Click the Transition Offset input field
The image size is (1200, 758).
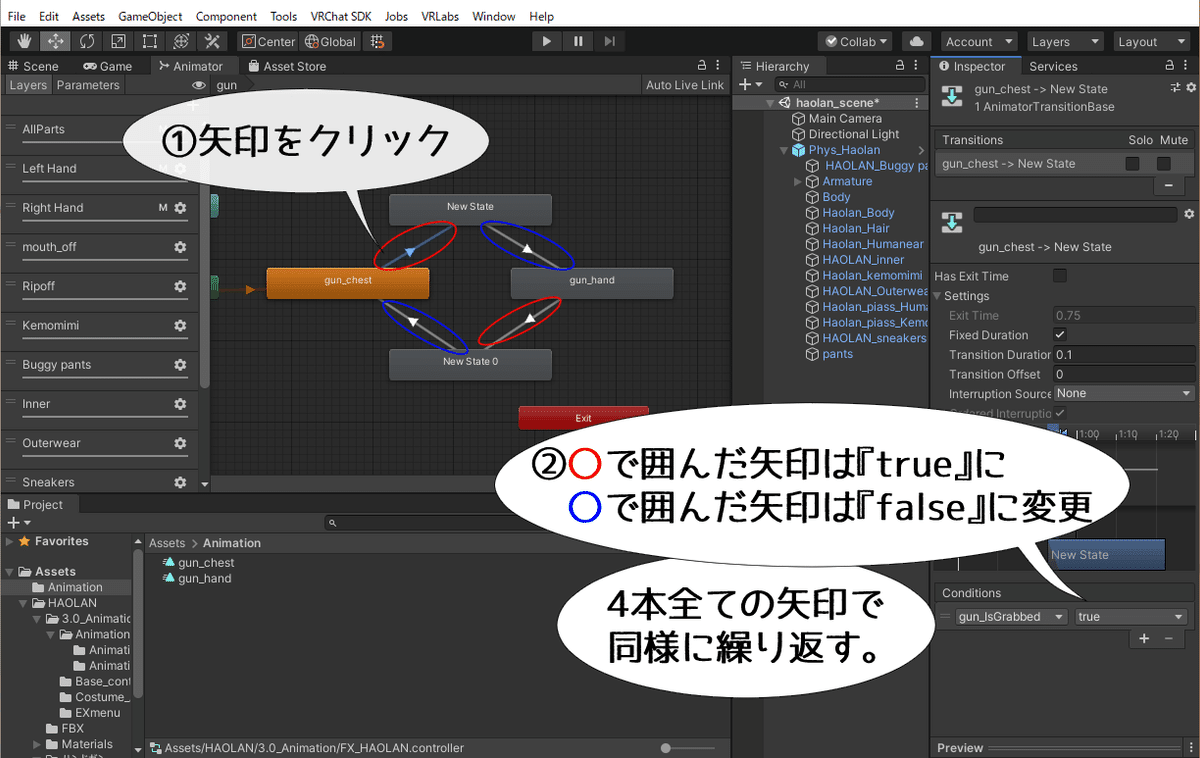1124,374
